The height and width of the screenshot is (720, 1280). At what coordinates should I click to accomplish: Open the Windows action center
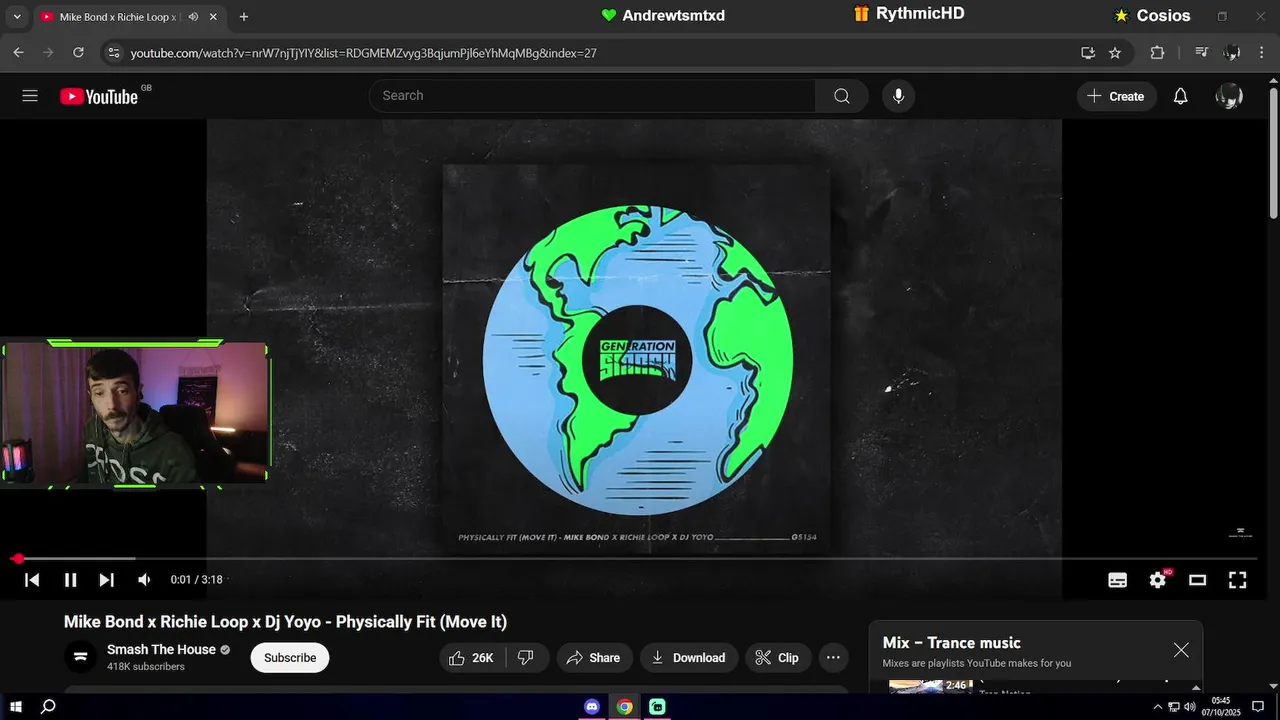[1258, 707]
